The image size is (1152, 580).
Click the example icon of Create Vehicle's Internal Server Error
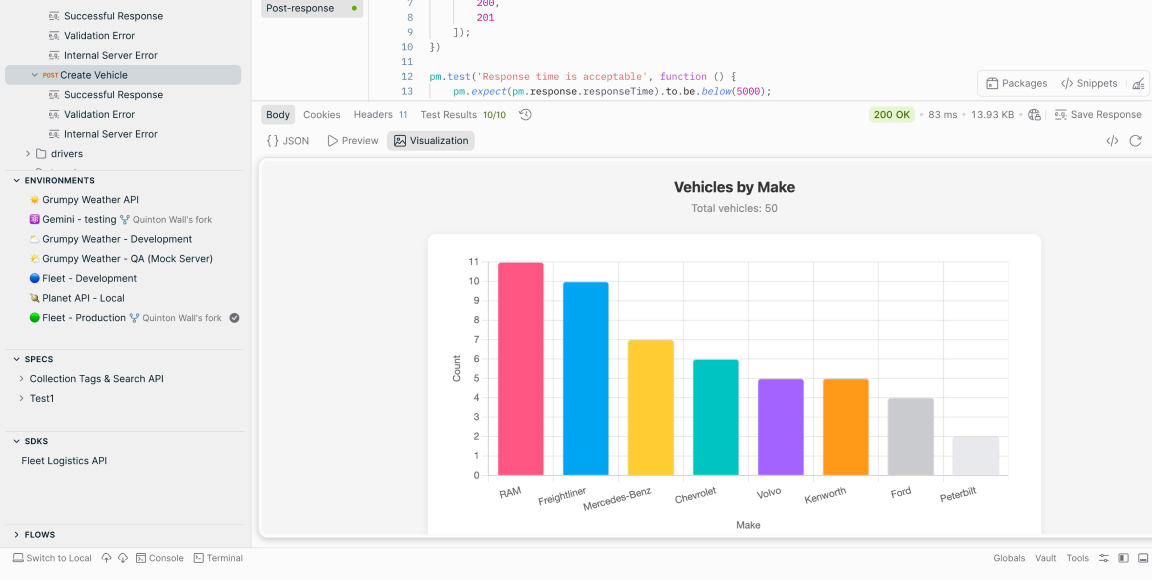[x=54, y=135]
